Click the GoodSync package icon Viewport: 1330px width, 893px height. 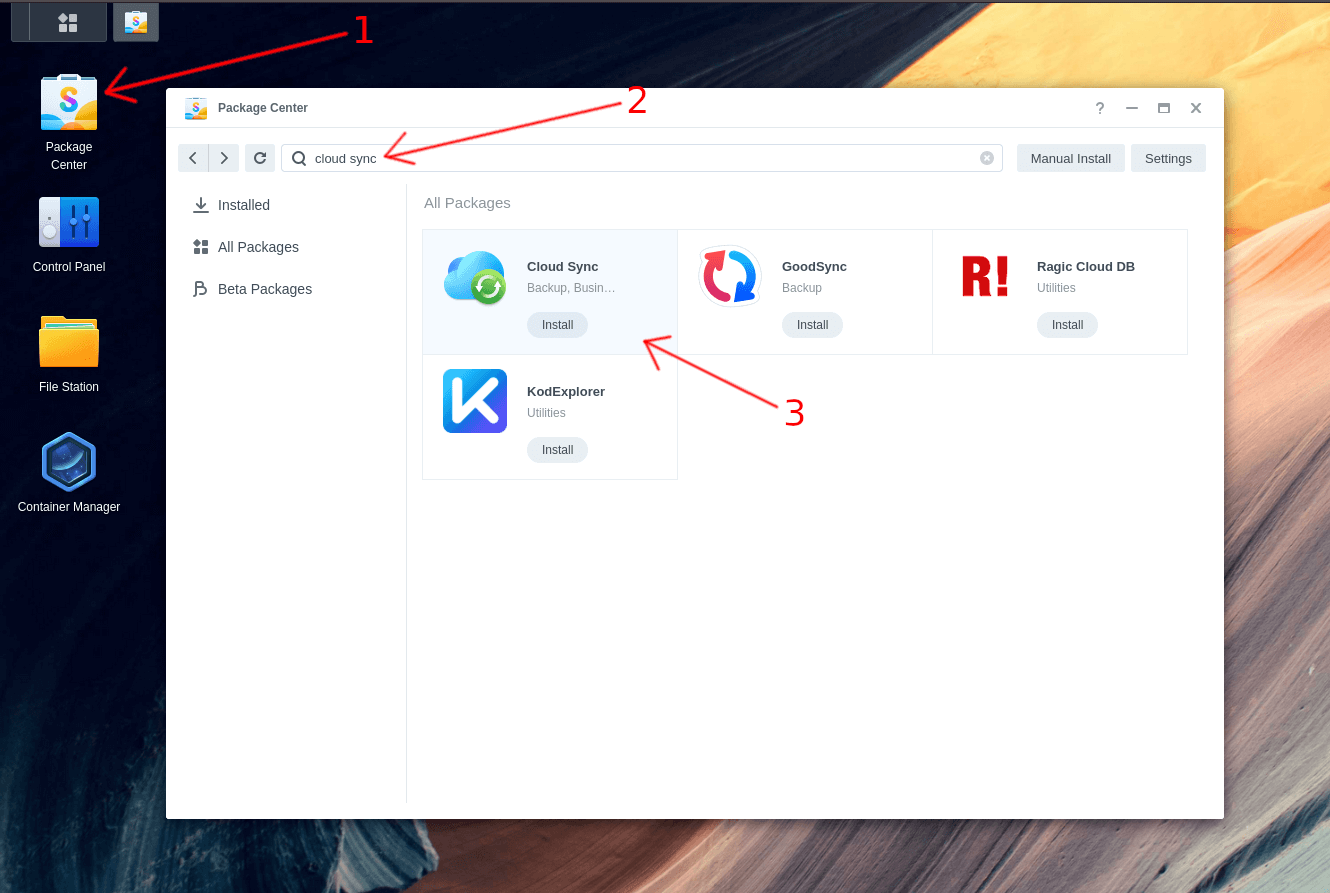point(730,277)
